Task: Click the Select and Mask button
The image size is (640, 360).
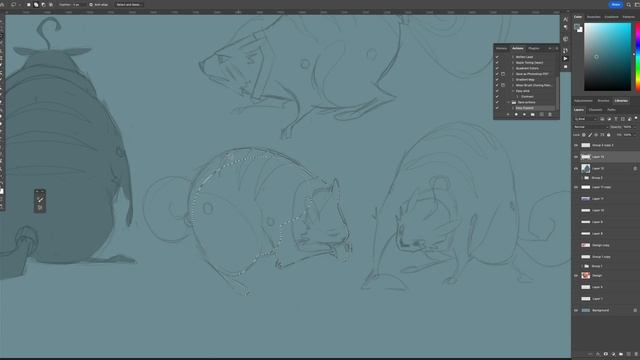Action: pyautogui.click(x=128, y=4)
